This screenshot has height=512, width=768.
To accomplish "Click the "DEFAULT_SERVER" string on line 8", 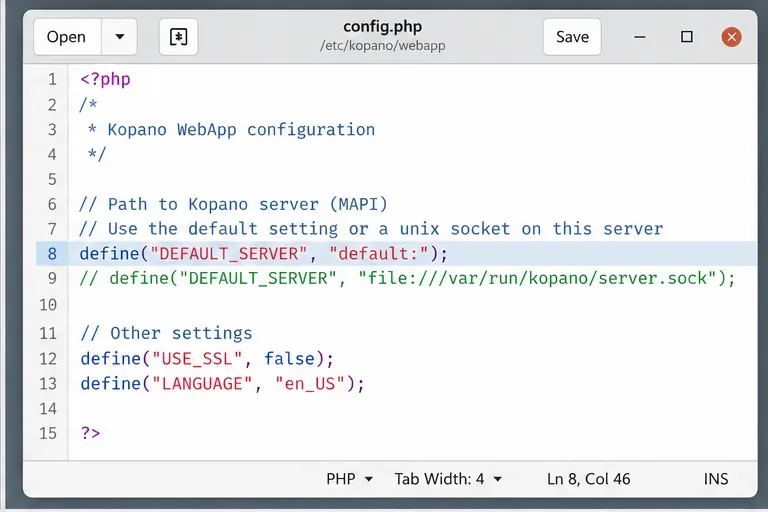I will pyautogui.click(x=229, y=254).
